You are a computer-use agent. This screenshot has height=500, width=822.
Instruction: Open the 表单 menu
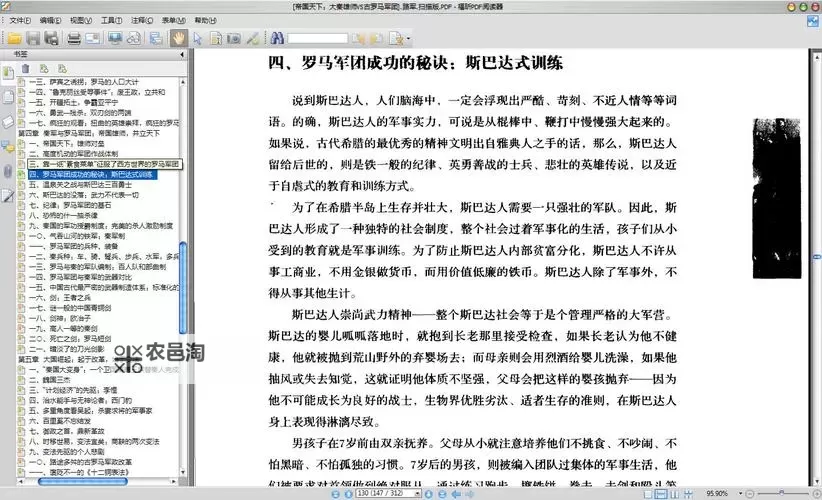pyautogui.click(x=174, y=20)
